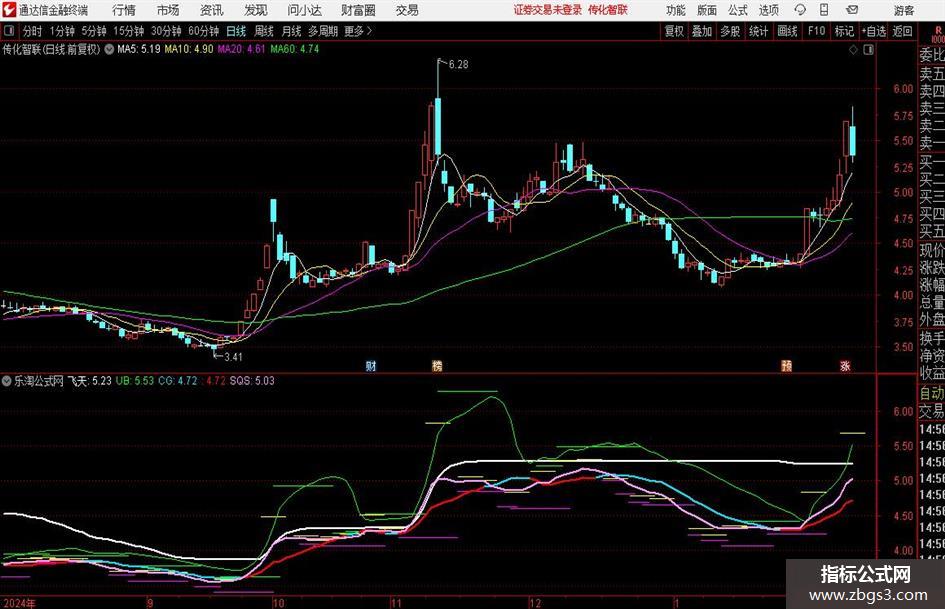Open the mail envelope icon
The width and height of the screenshot is (945, 609).
[x=852, y=10]
